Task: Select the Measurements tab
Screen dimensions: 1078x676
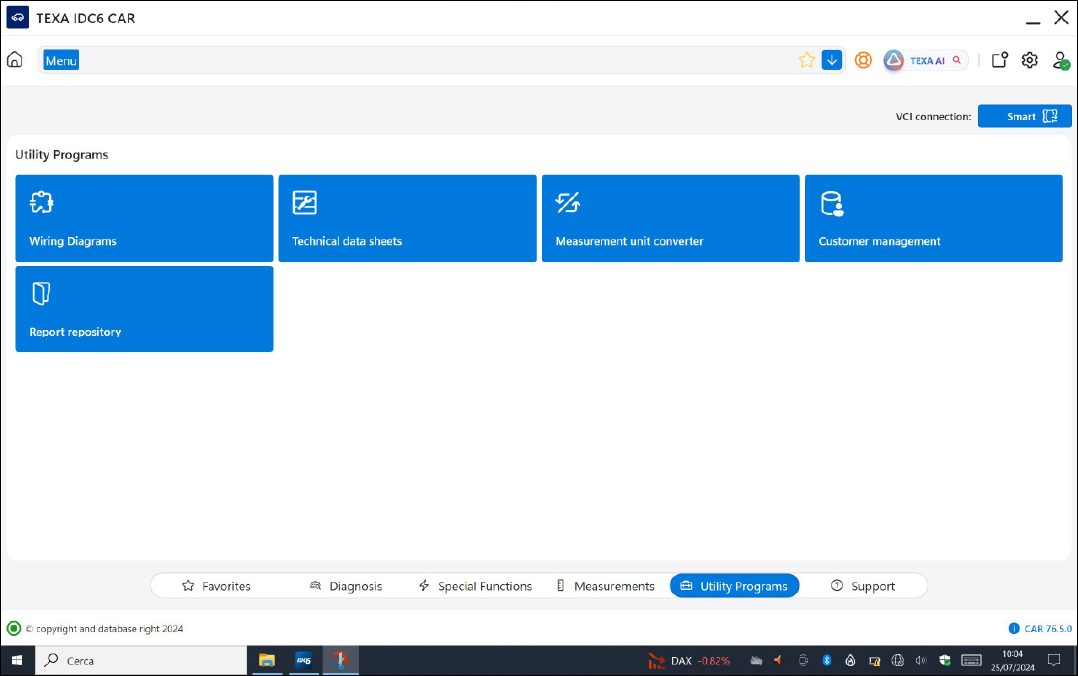Action: click(x=605, y=586)
